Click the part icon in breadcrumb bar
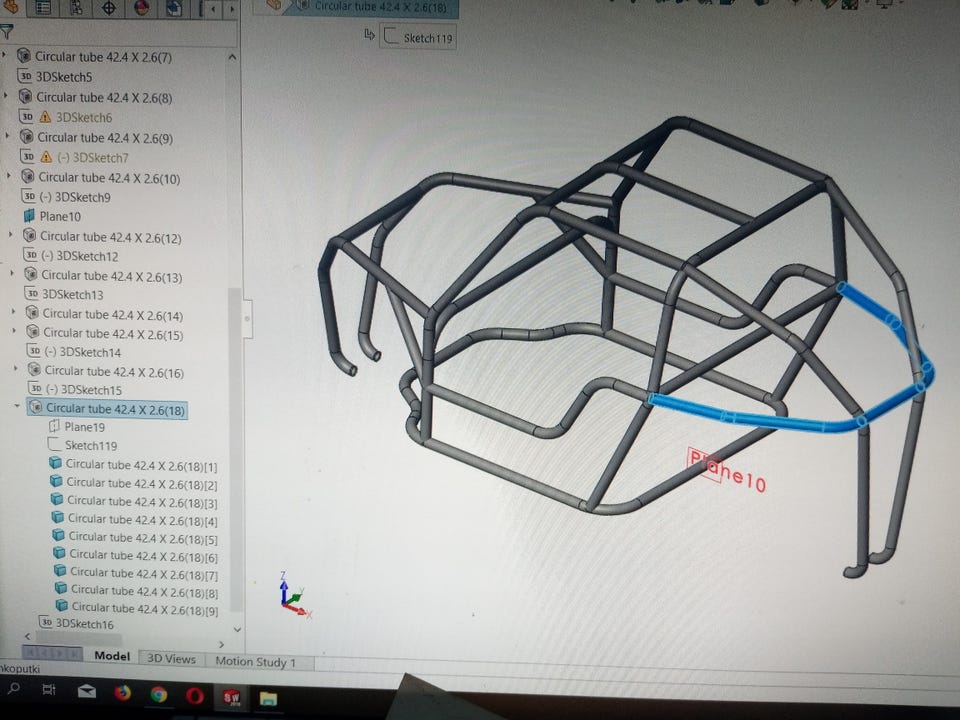 pyautogui.click(x=274, y=5)
